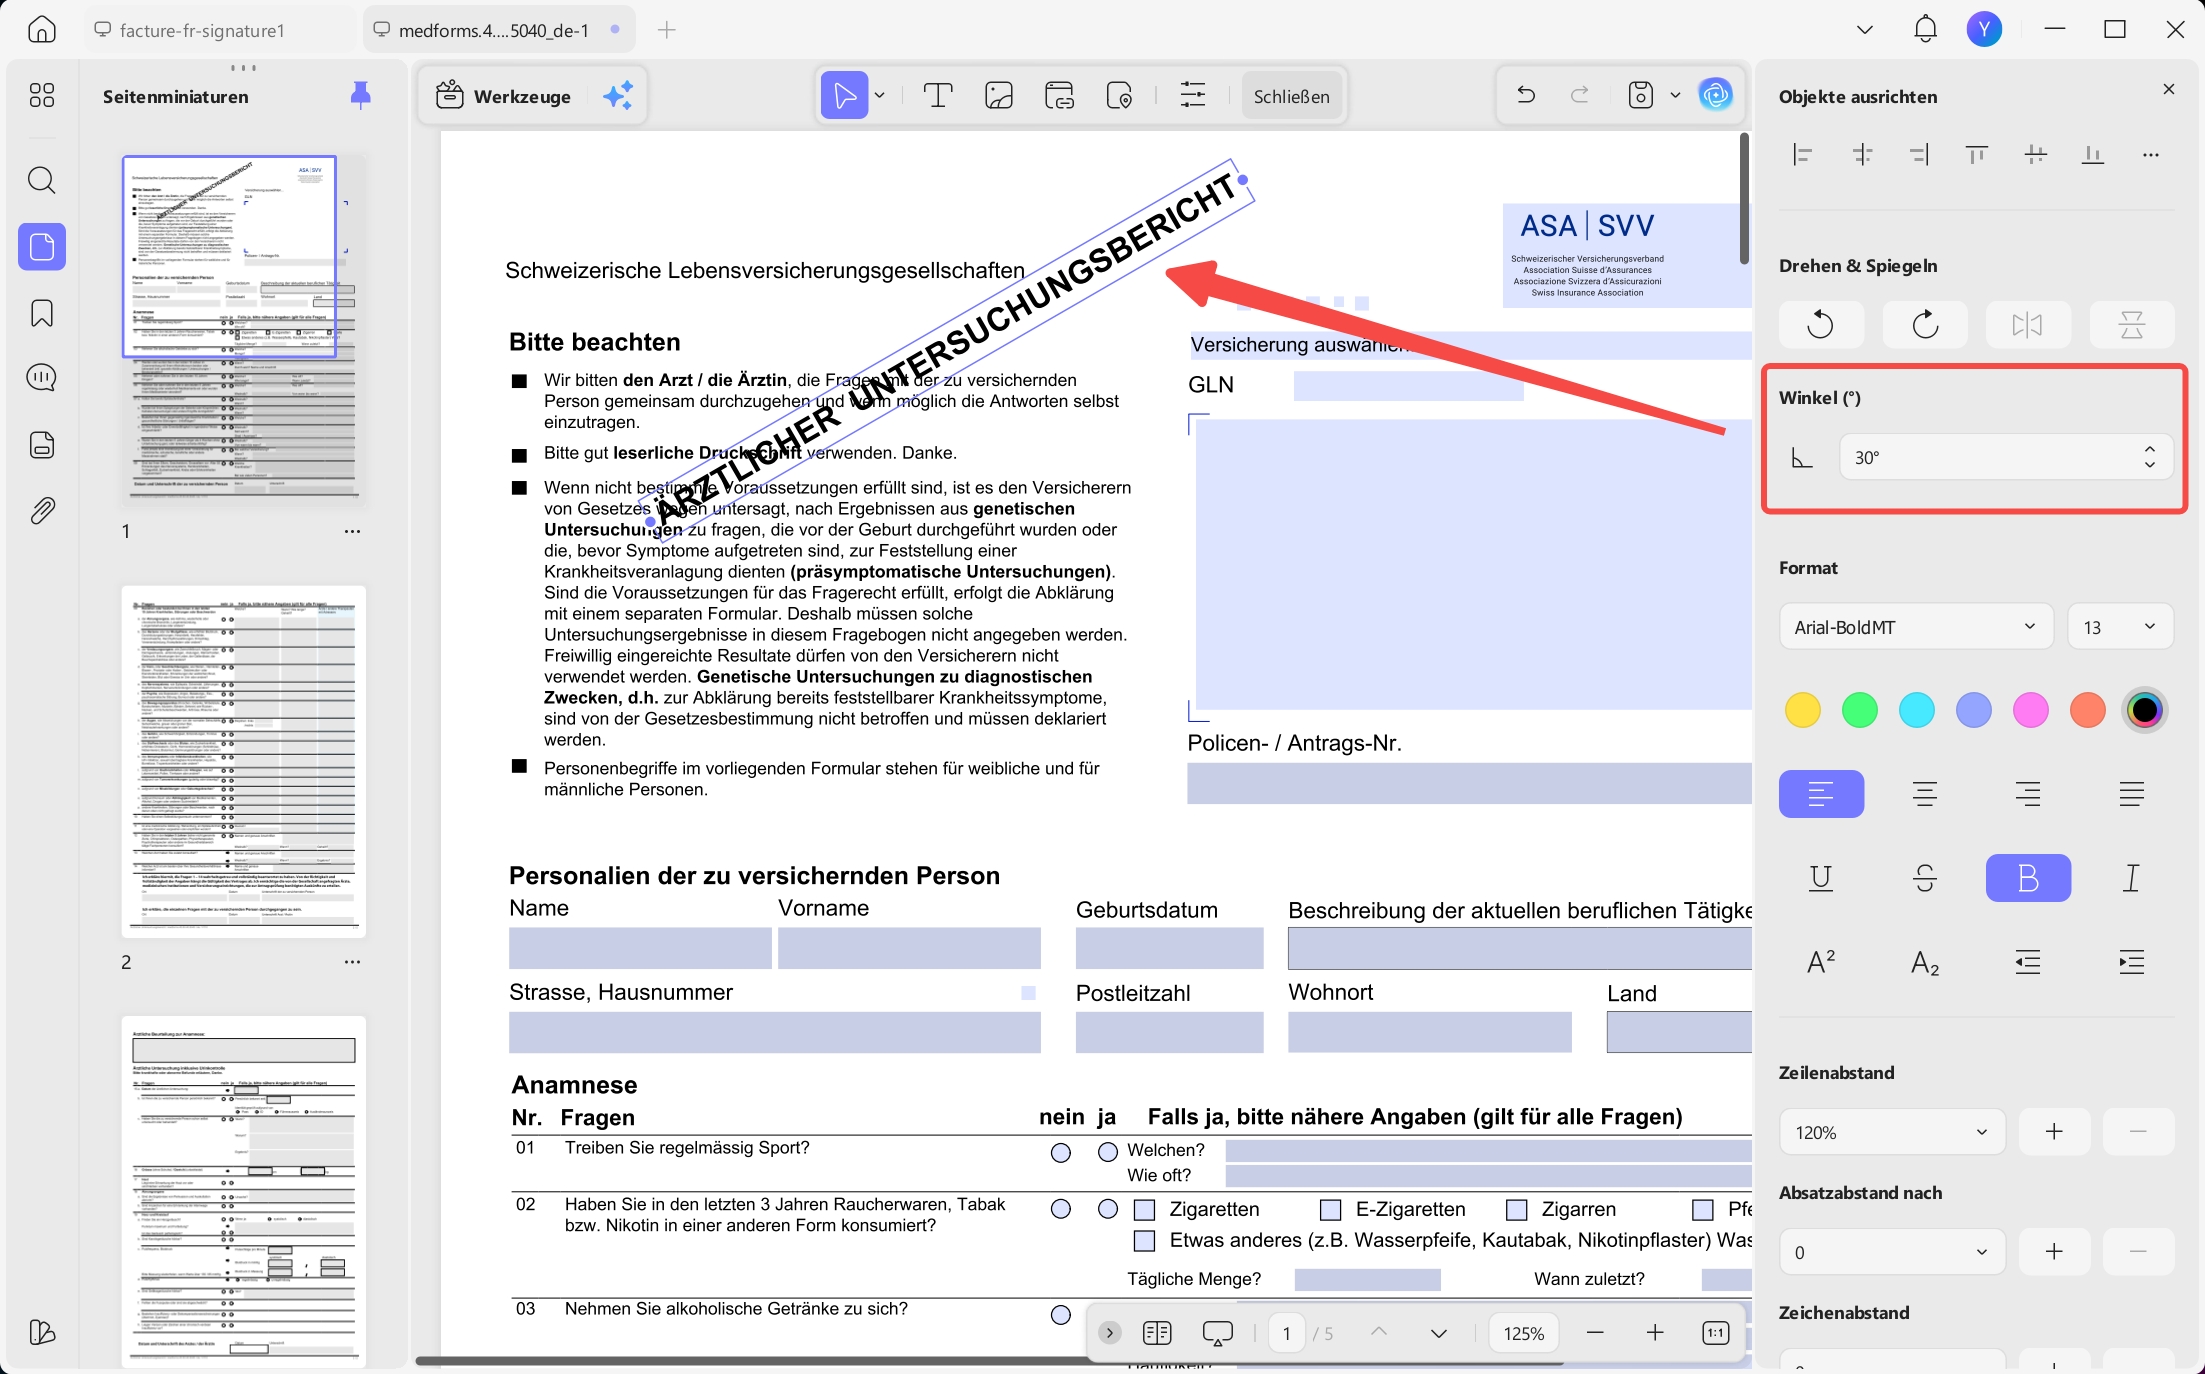The width and height of the screenshot is (2205, 1374).
Task: Toggle bold text formatting
Action: 2028,878
